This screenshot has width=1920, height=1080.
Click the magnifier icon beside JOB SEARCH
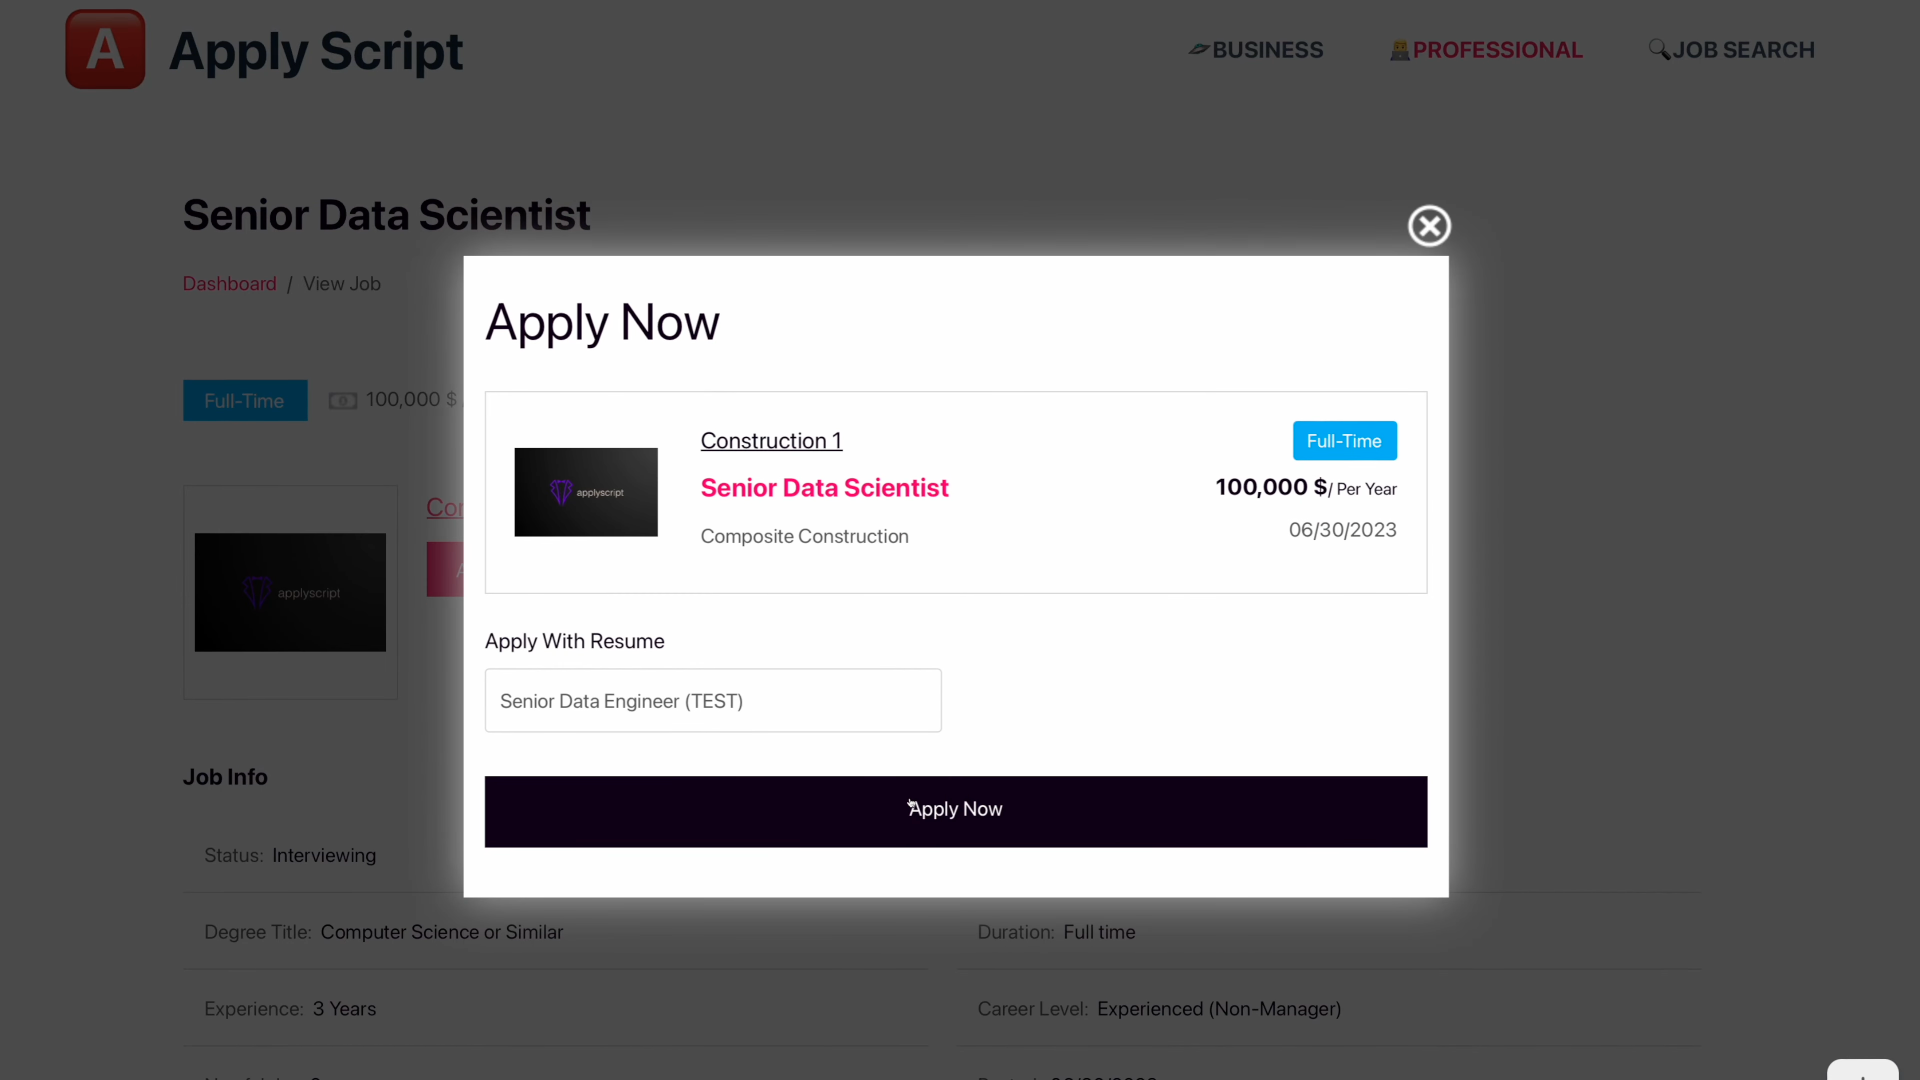click(1659, 49)
